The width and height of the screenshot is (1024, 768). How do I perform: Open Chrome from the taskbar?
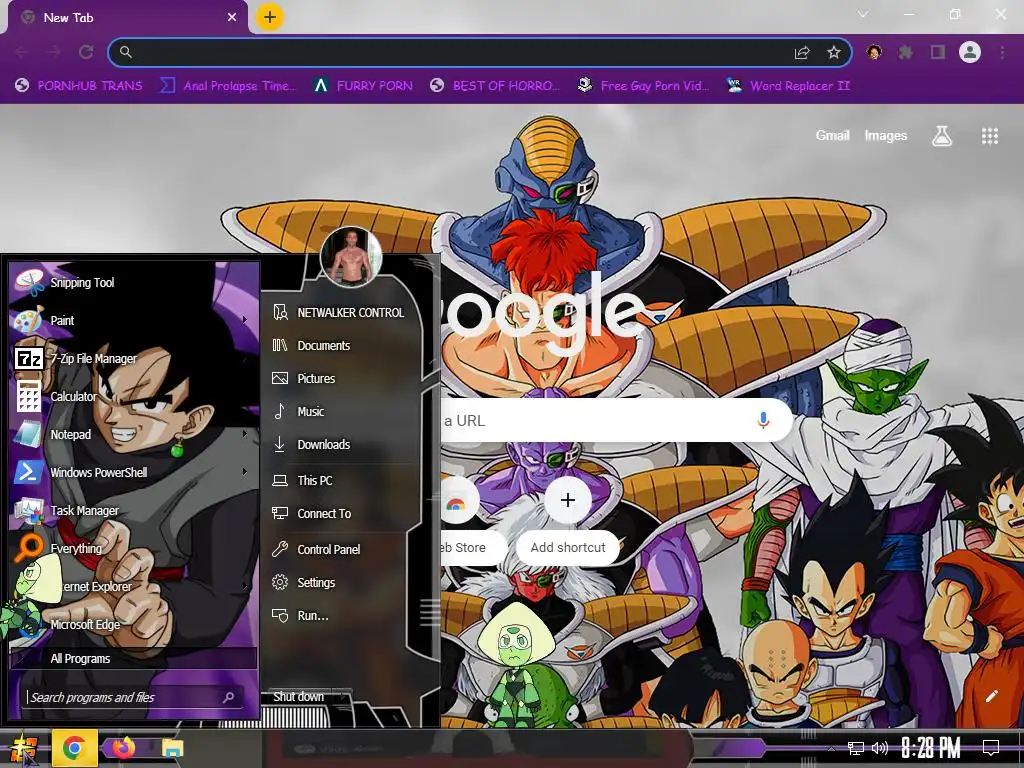74,748
